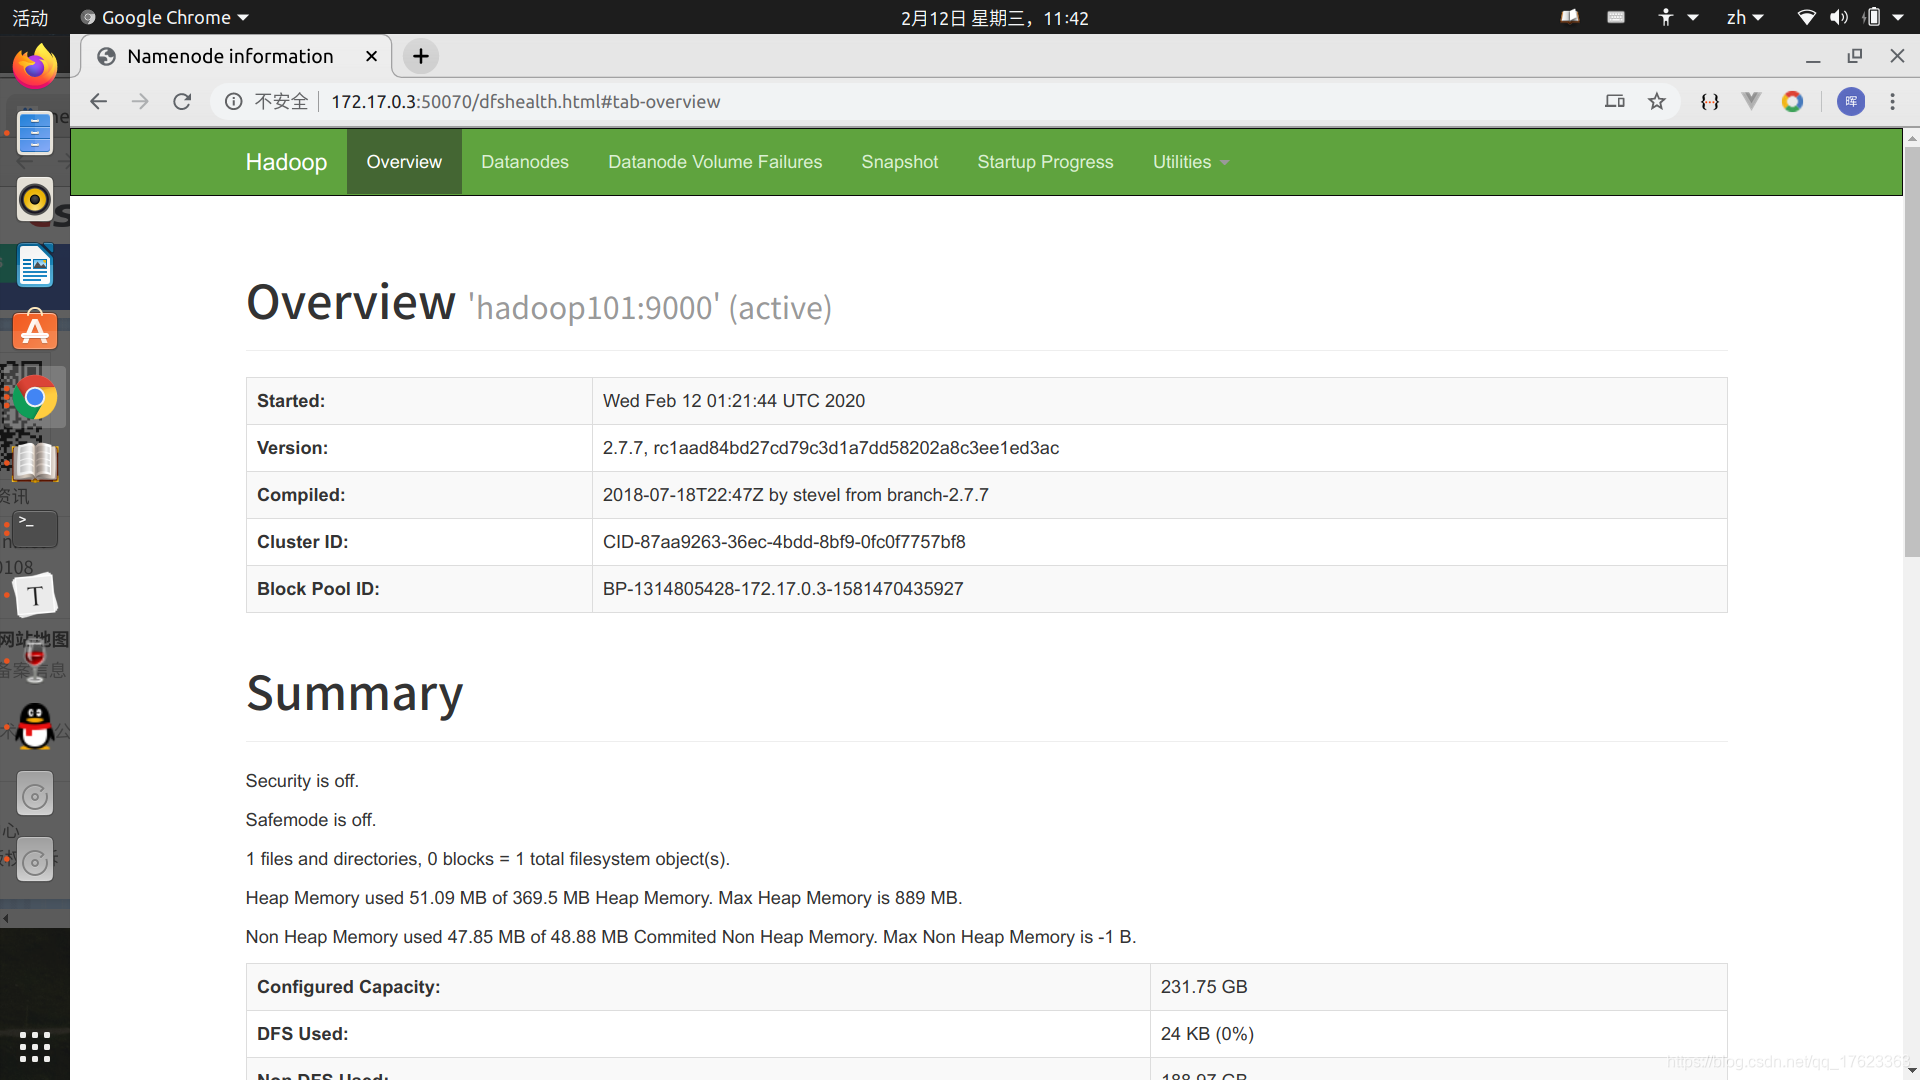Click the Wi-Fi network indicator
This screenshot has width=1920, height=1080.
point(1806,17)
